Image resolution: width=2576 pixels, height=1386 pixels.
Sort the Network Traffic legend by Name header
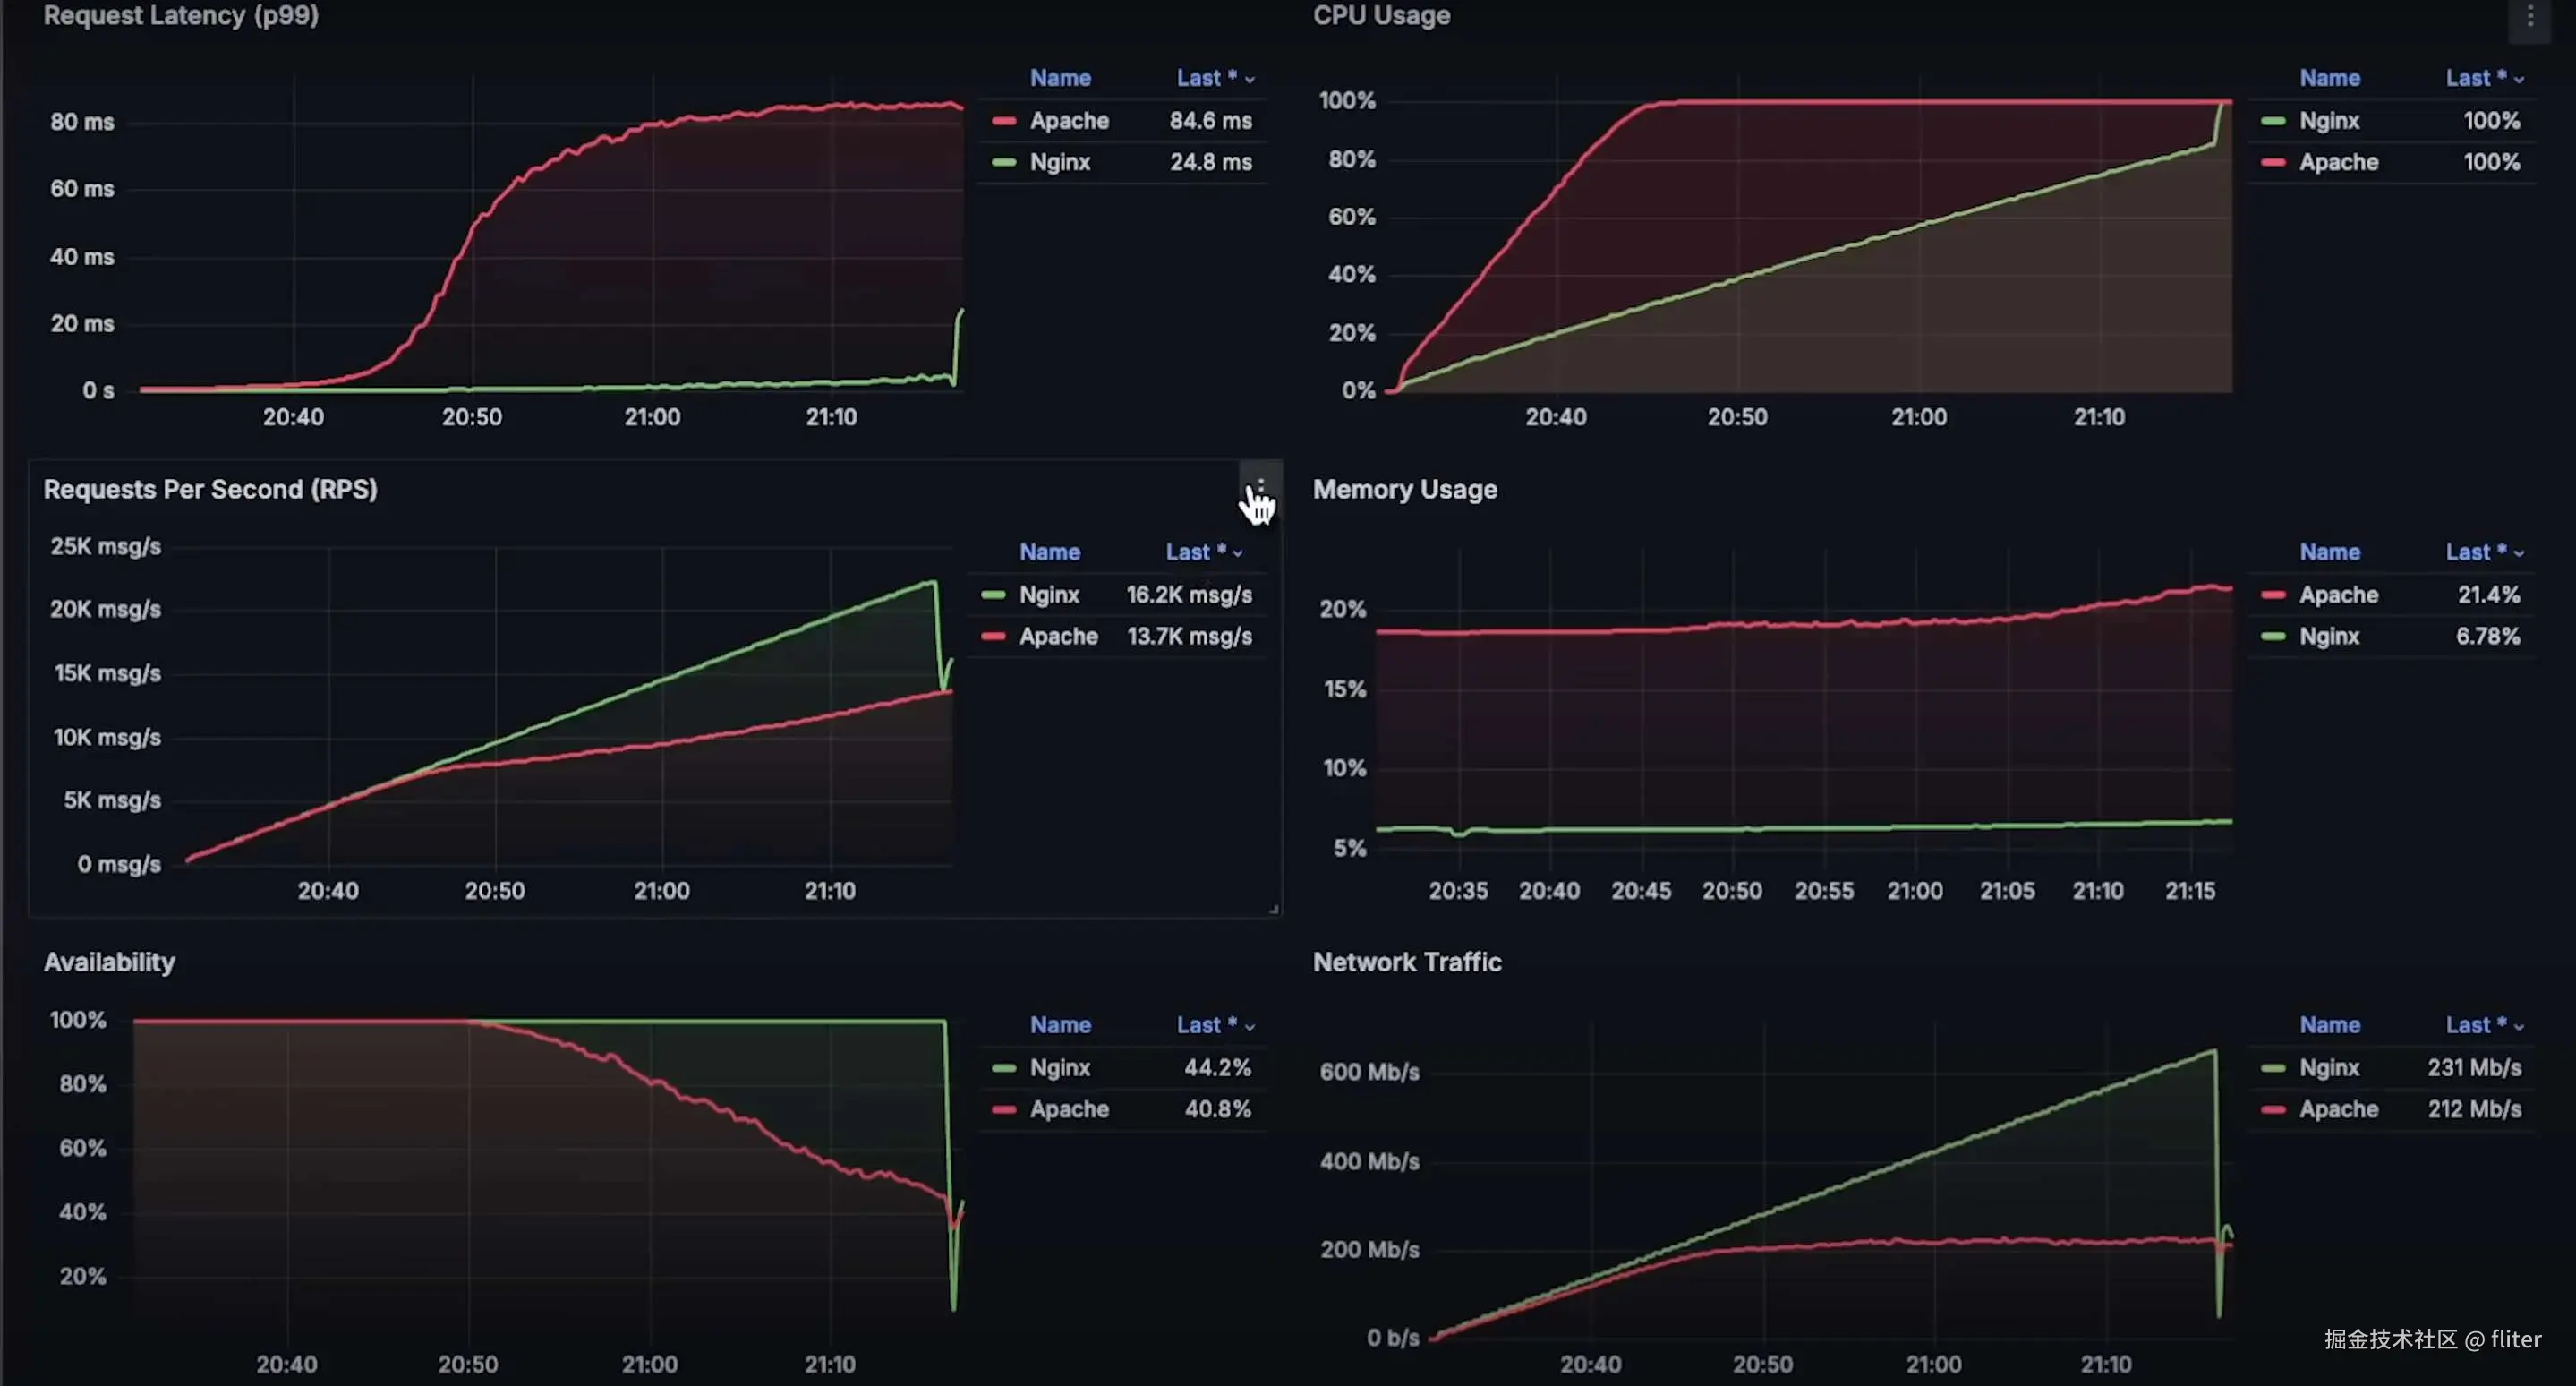[2328, 1025]
